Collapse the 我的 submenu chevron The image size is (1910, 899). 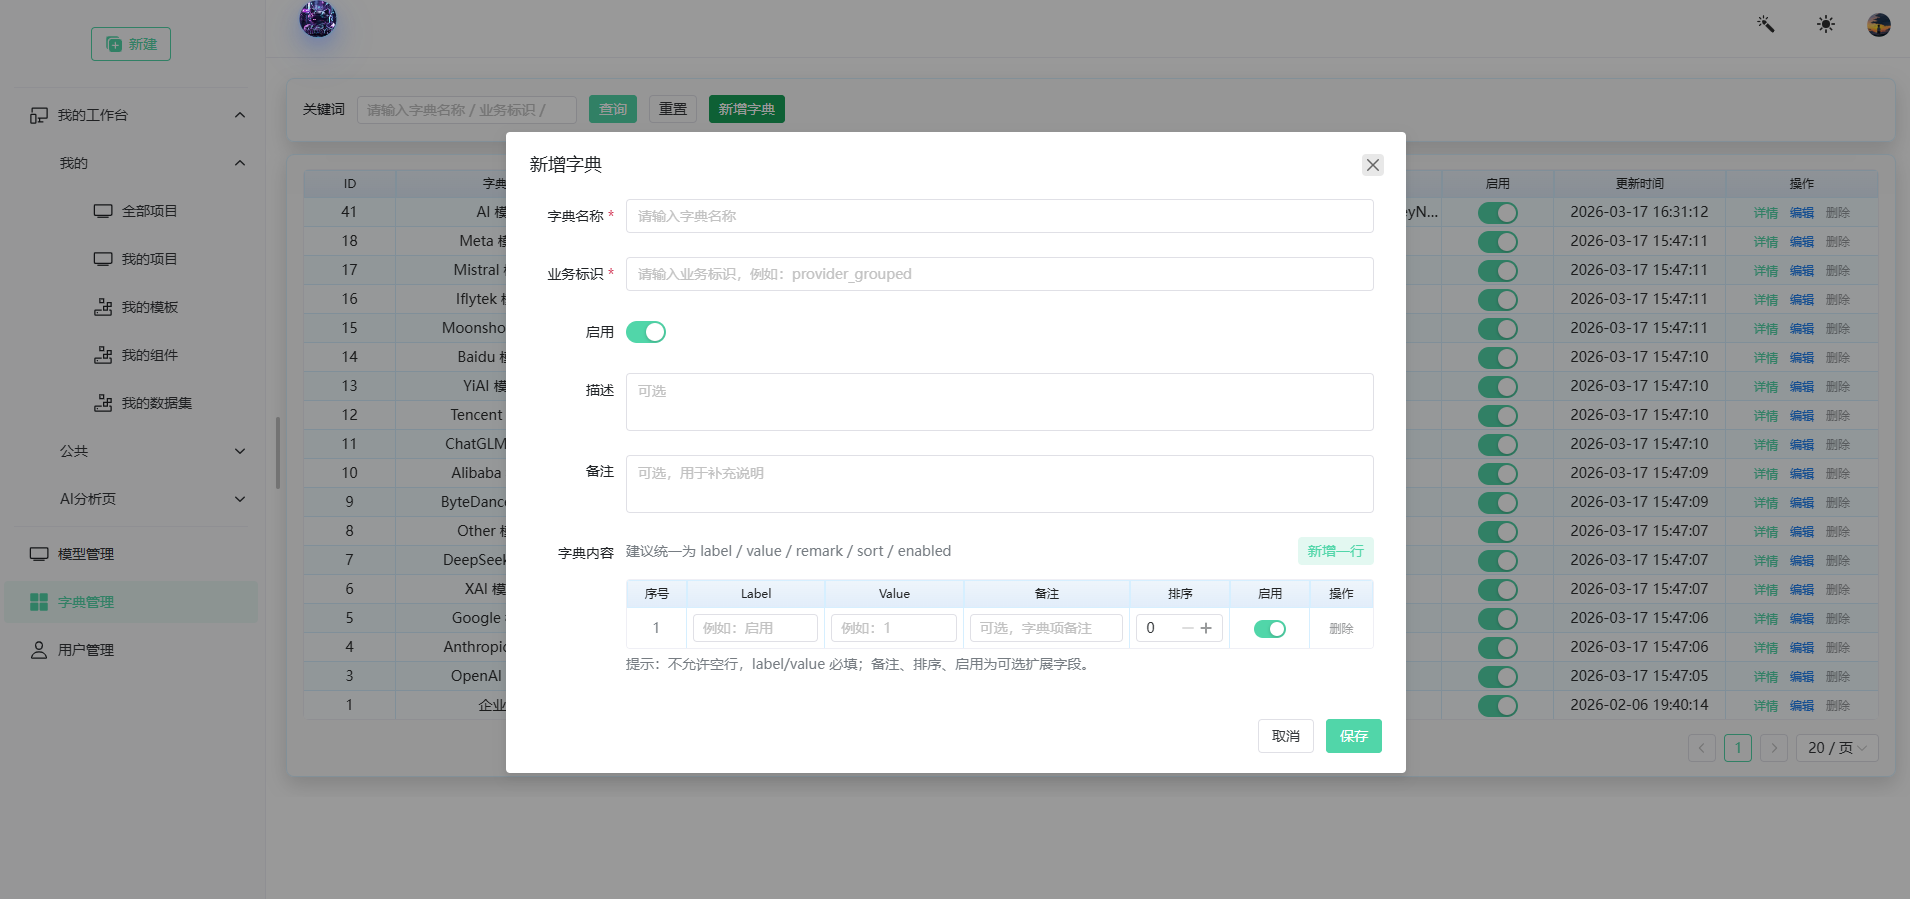pyautogui.click(x=240, y=163)
